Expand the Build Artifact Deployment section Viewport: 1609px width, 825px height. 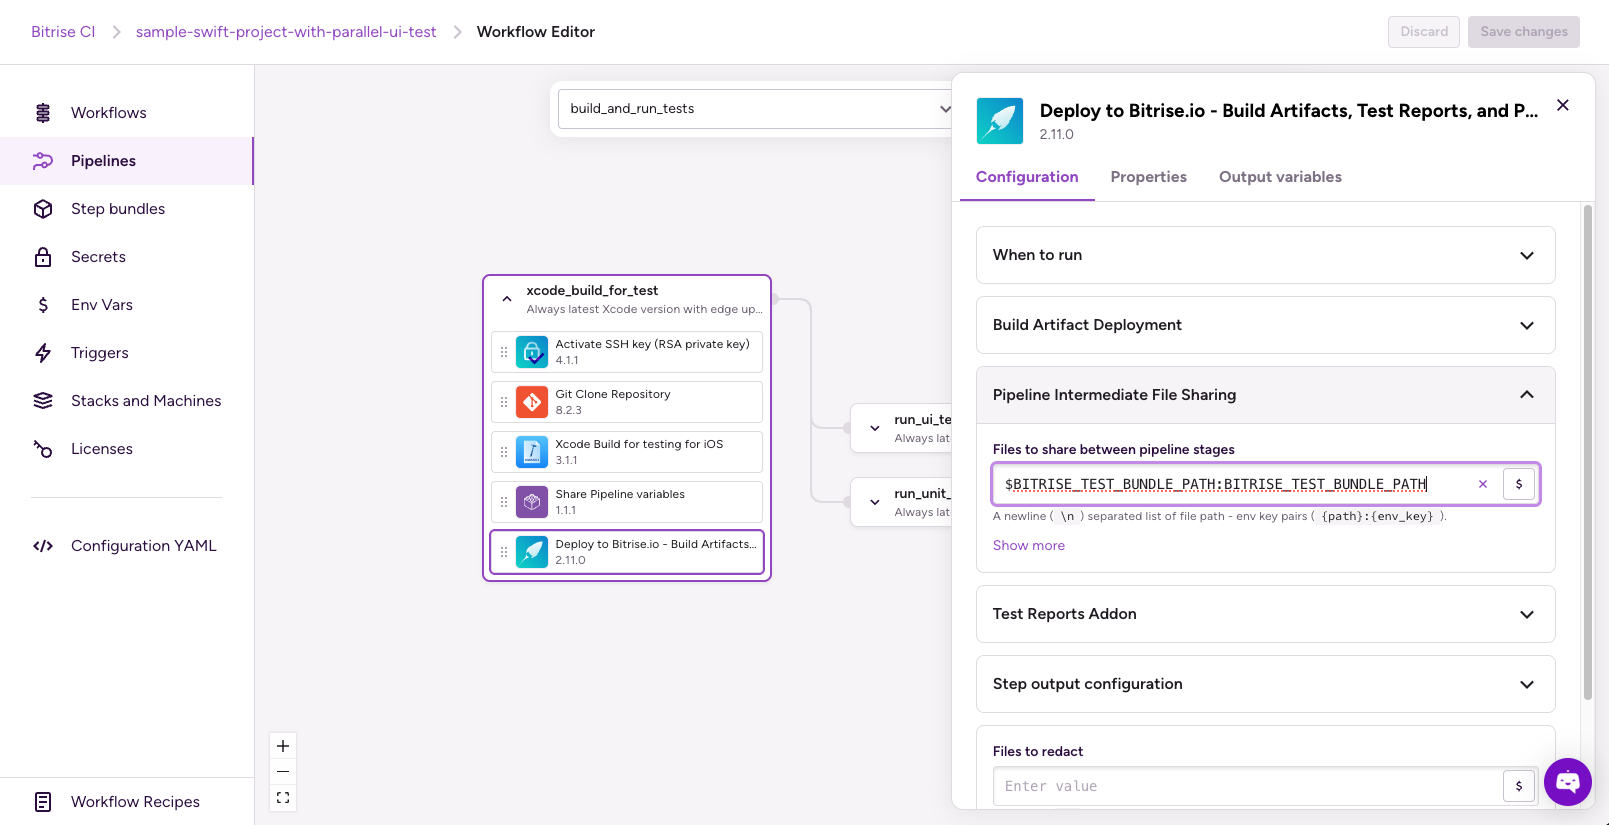coord(1265,325)
